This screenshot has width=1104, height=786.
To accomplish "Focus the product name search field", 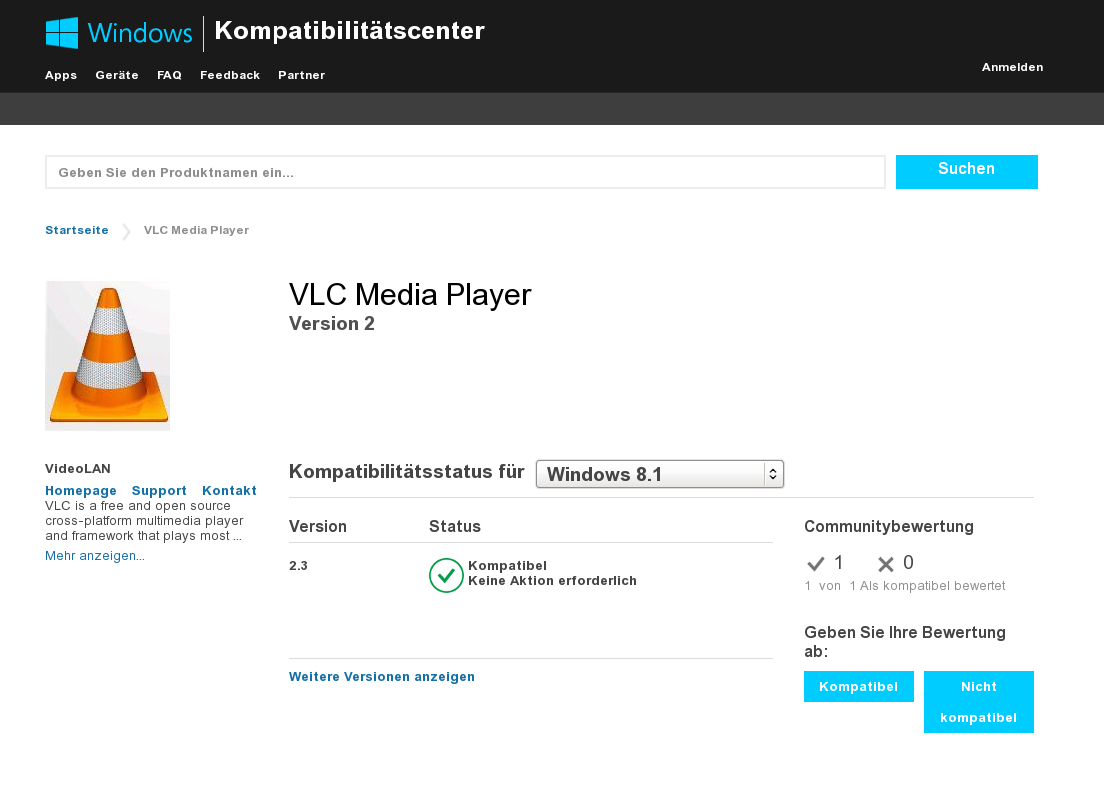I will click(x=465, y=173).
